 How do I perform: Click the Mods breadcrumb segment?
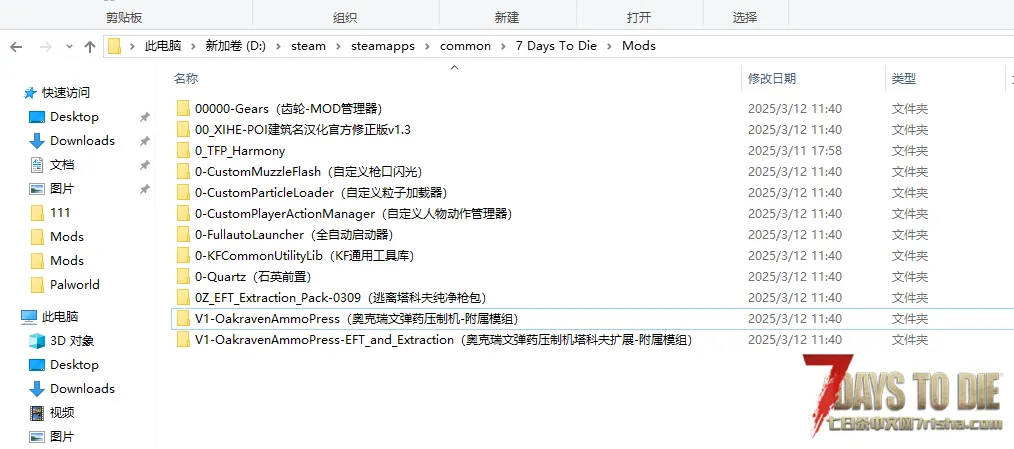pos(639,46)
